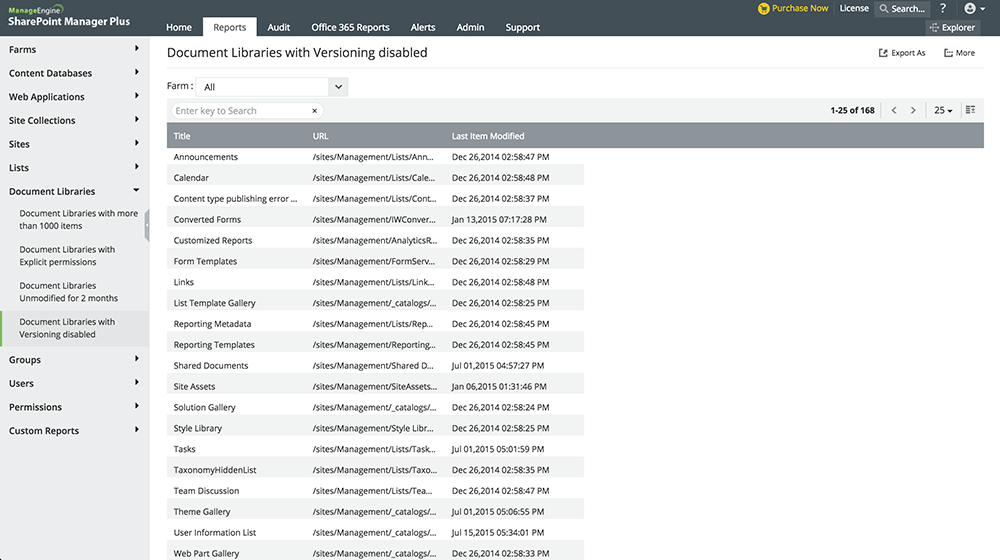Screen dimensions: 1000x560
Task: Select Solution Gallery row title
Action: pos(205,408)
